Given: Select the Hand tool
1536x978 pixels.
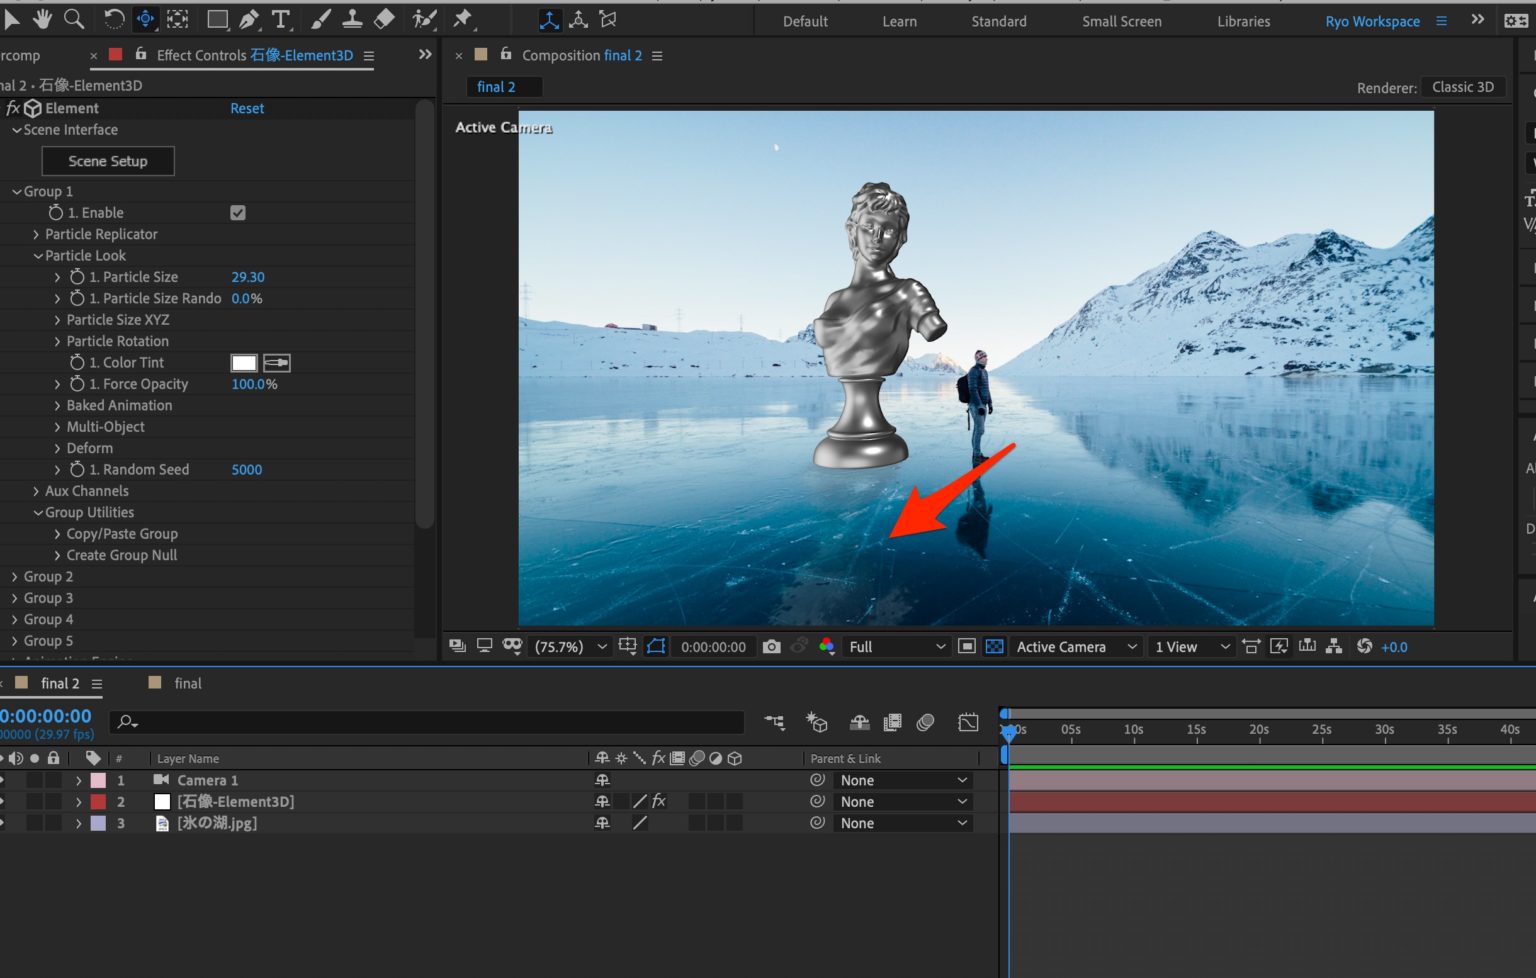Looking at the screenshot, I should [x=42, y=19].
